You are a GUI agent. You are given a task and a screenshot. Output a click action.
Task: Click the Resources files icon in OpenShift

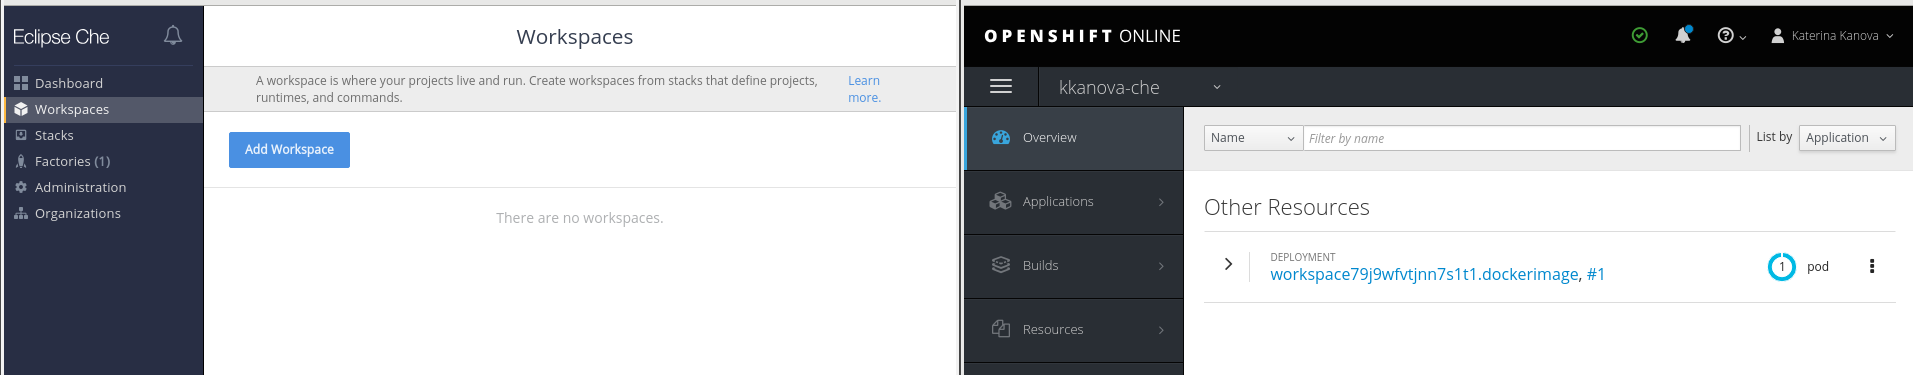point(1001,329)
